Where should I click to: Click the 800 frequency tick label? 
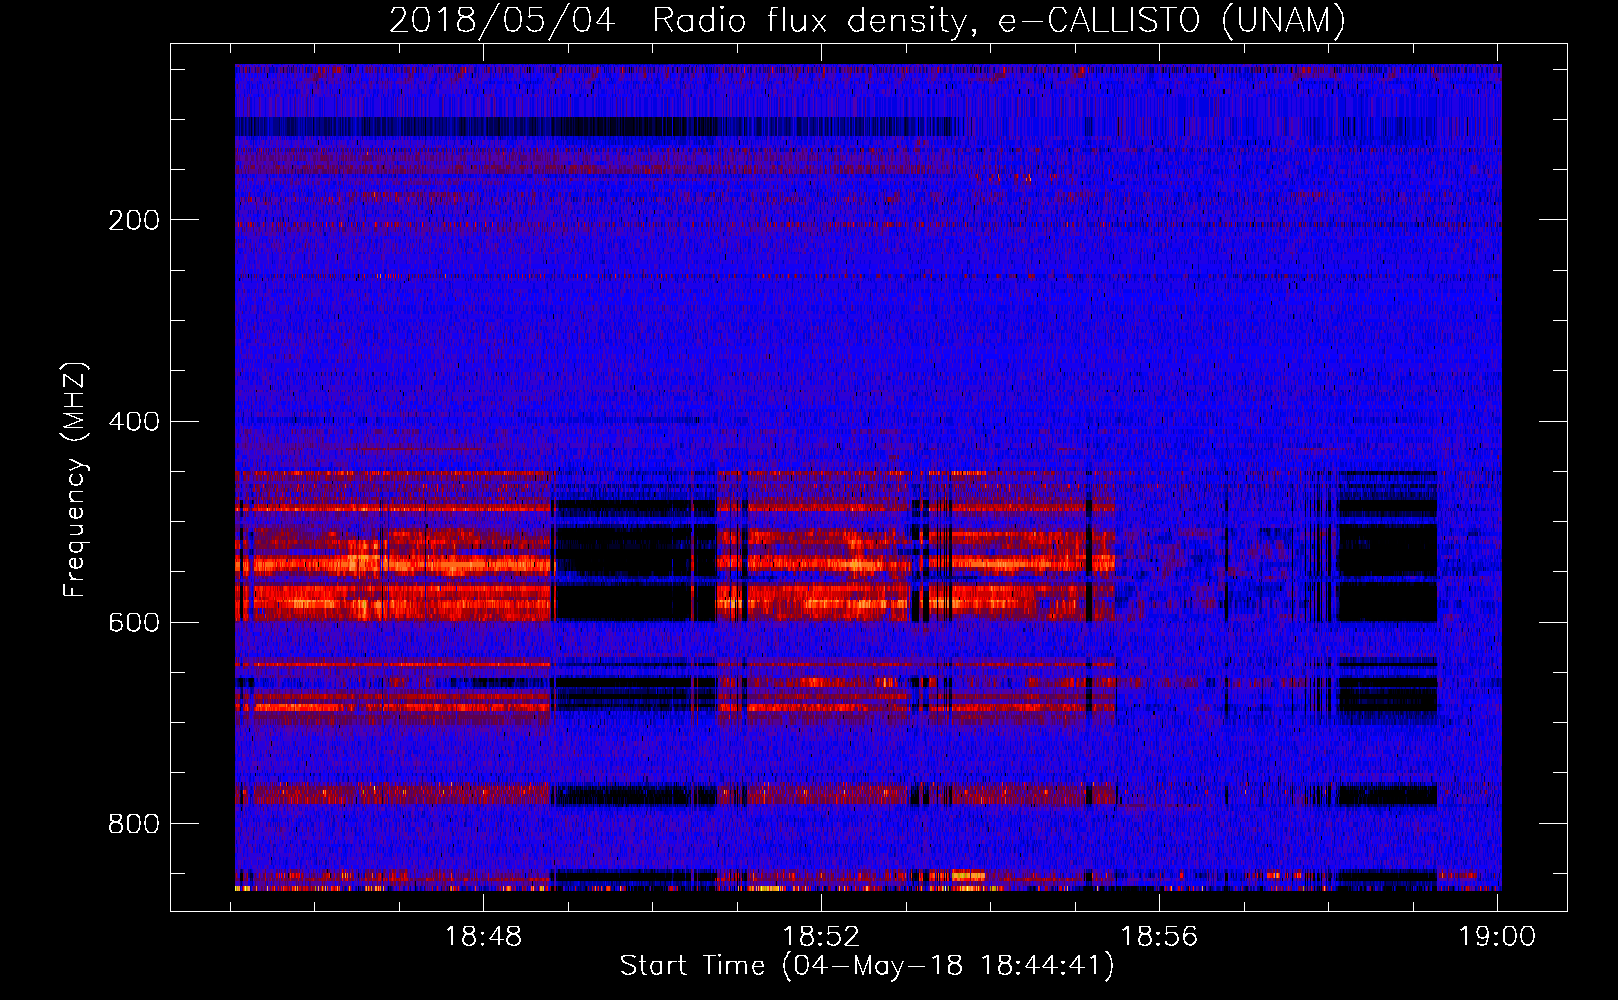(x=134, y=824)
